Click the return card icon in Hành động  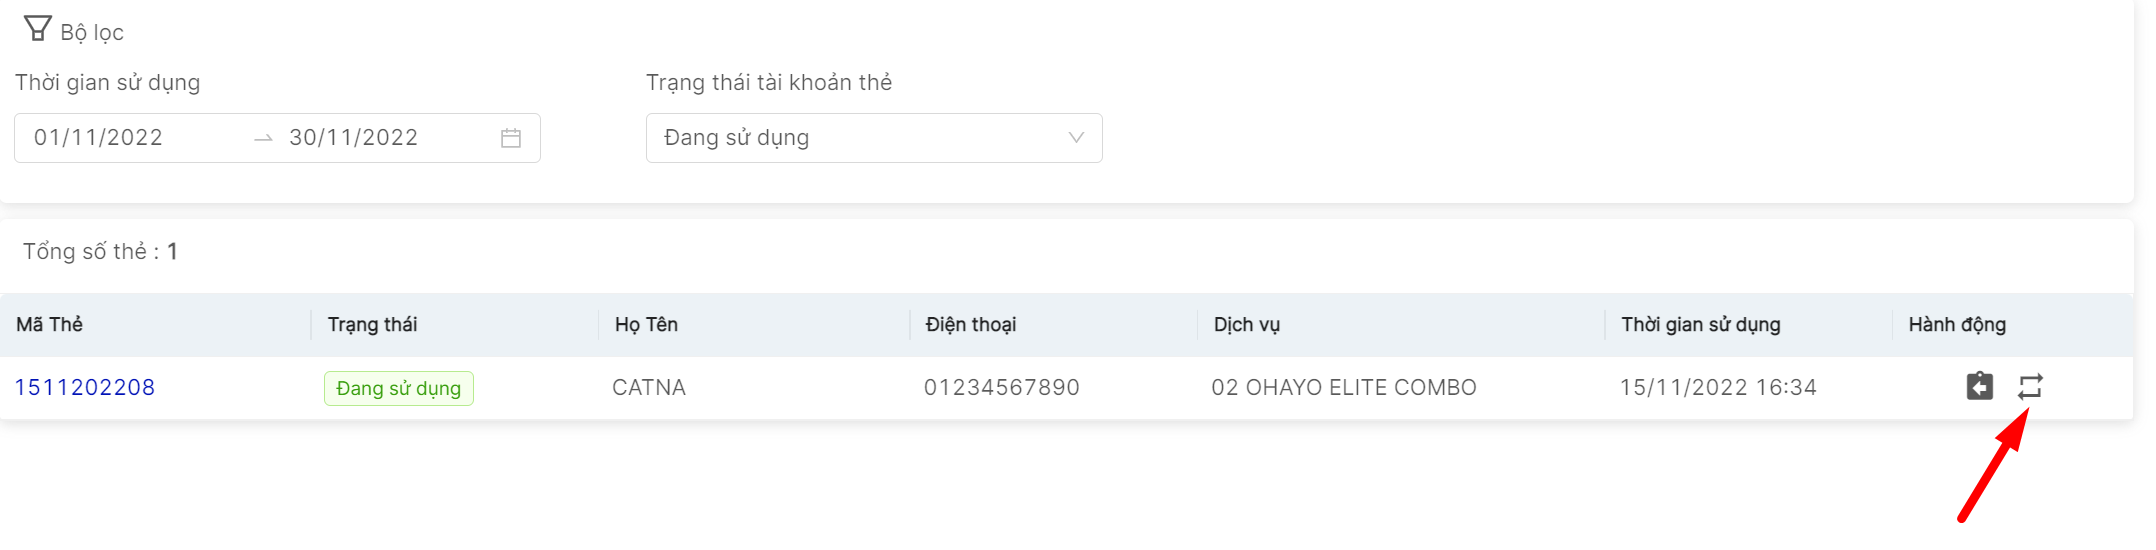[1979, 386]
